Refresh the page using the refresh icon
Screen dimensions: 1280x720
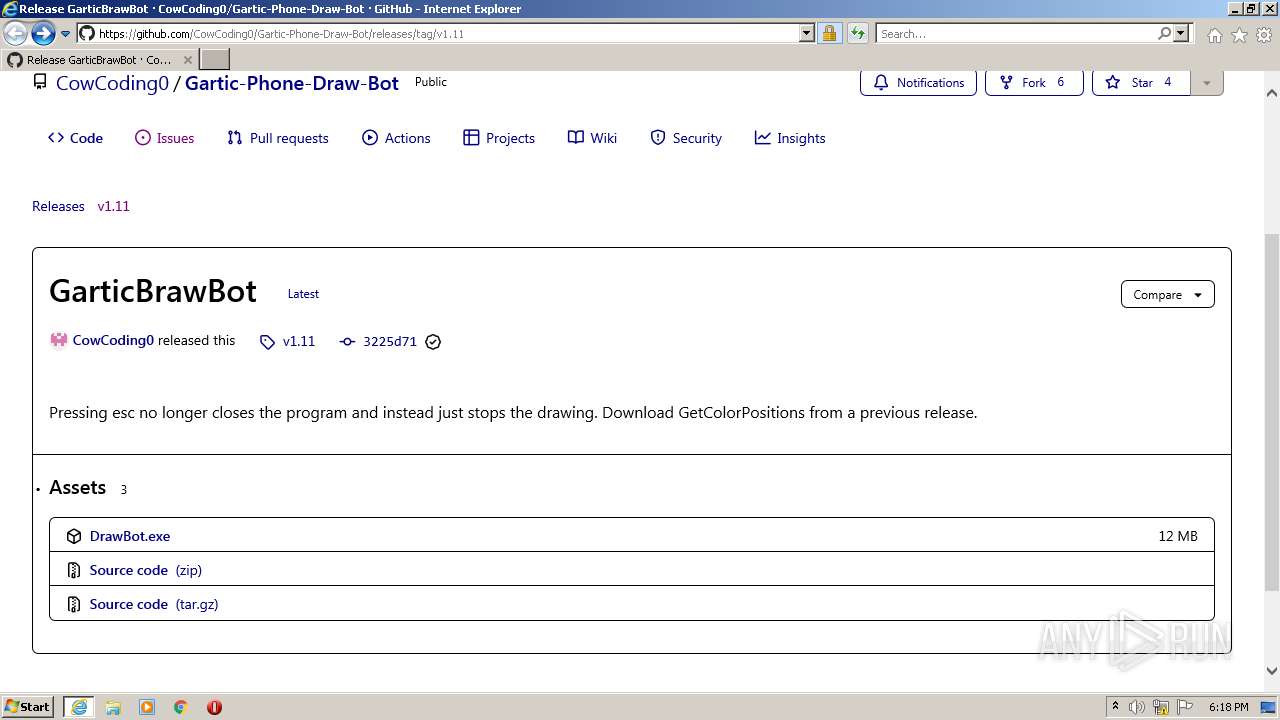click(858, 33)
